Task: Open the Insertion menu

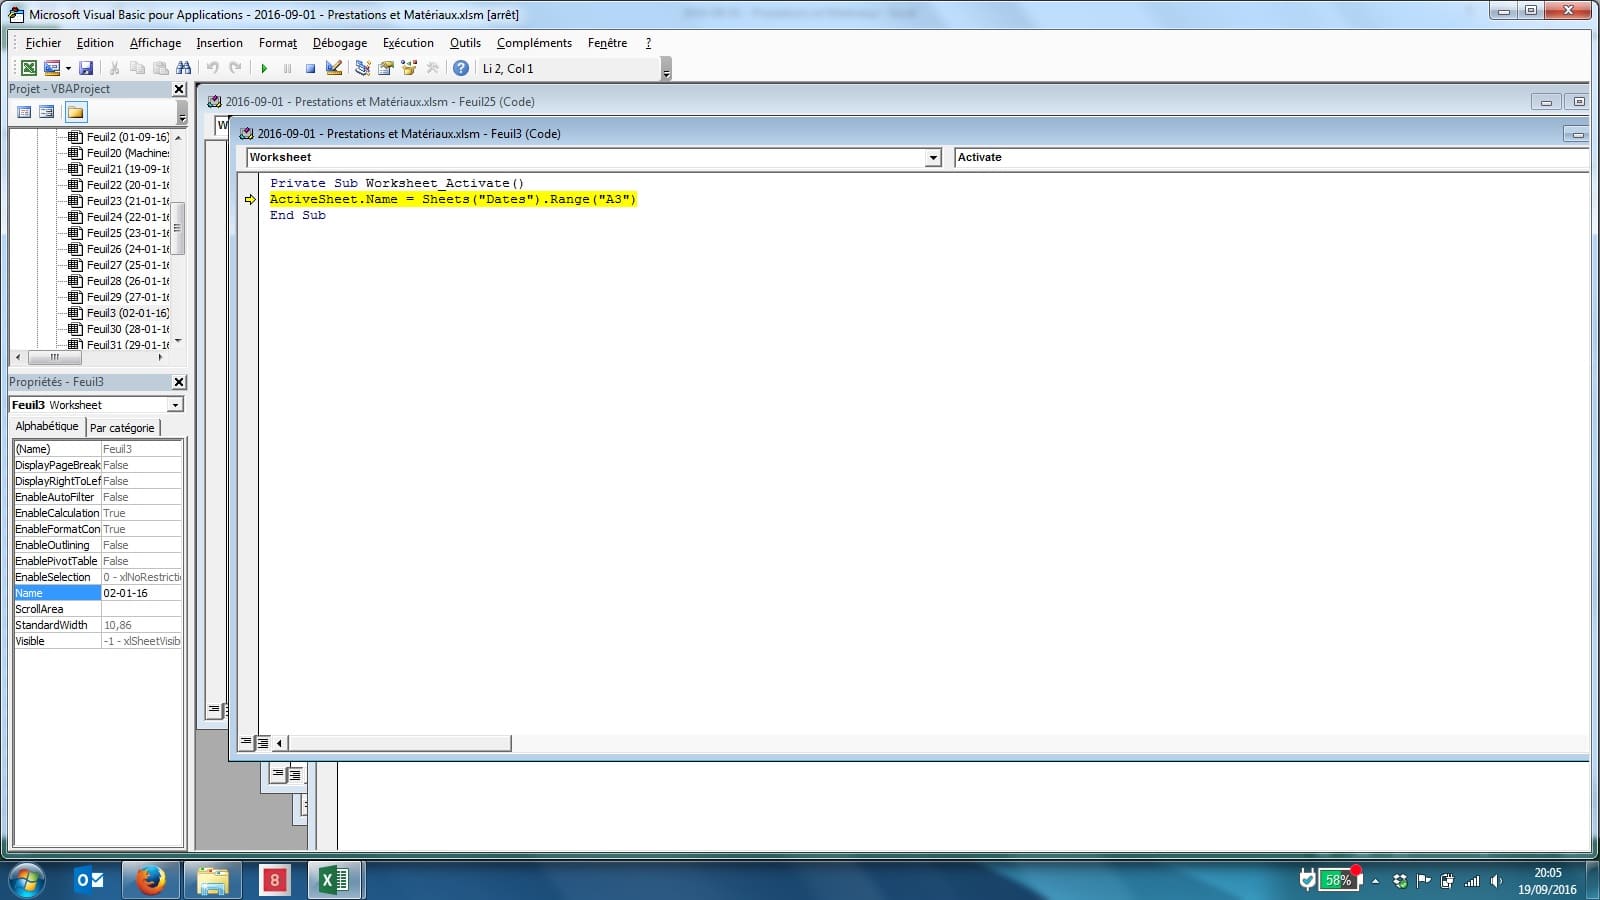Action: coord(219,43)
